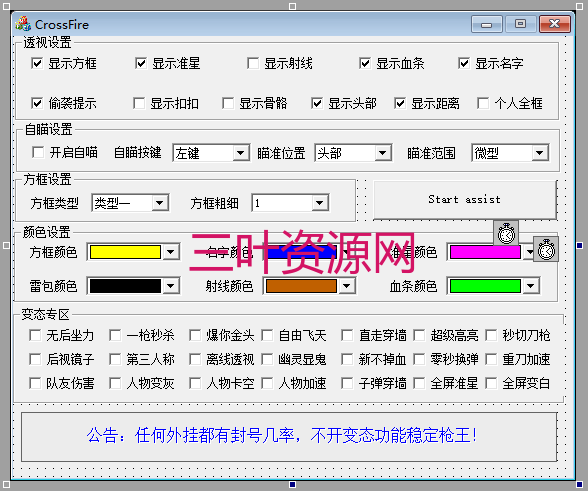
Task: Click the yellow 方框颜色 swatch
Action: [x=125, y=252]
